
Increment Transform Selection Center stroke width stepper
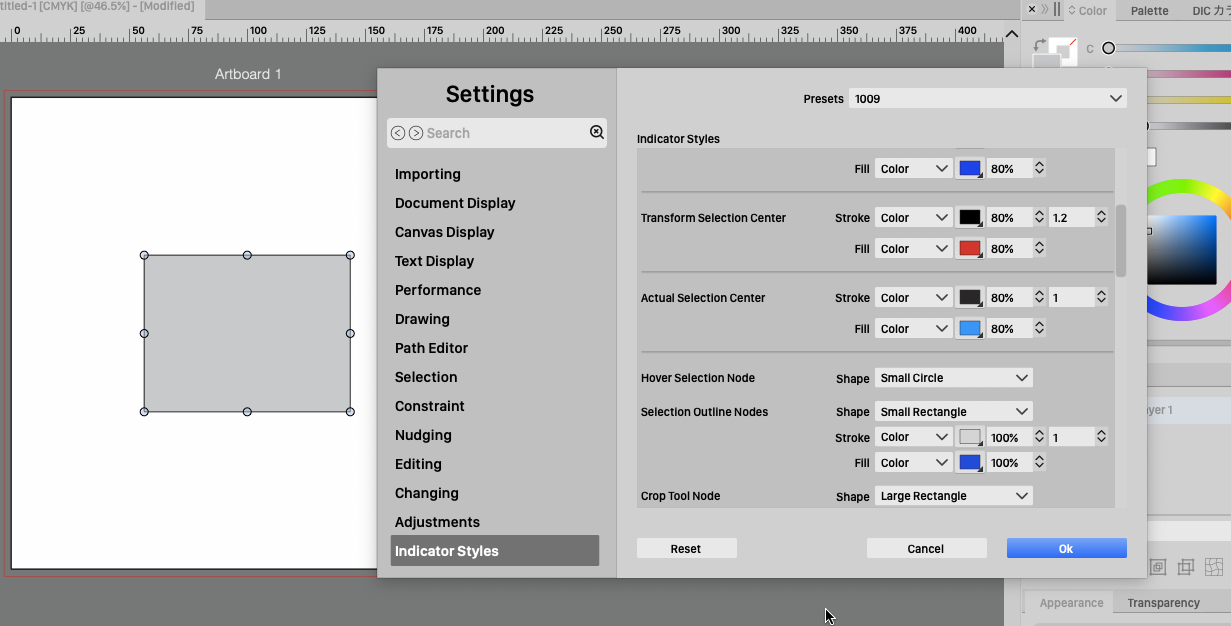point(1101,214)
